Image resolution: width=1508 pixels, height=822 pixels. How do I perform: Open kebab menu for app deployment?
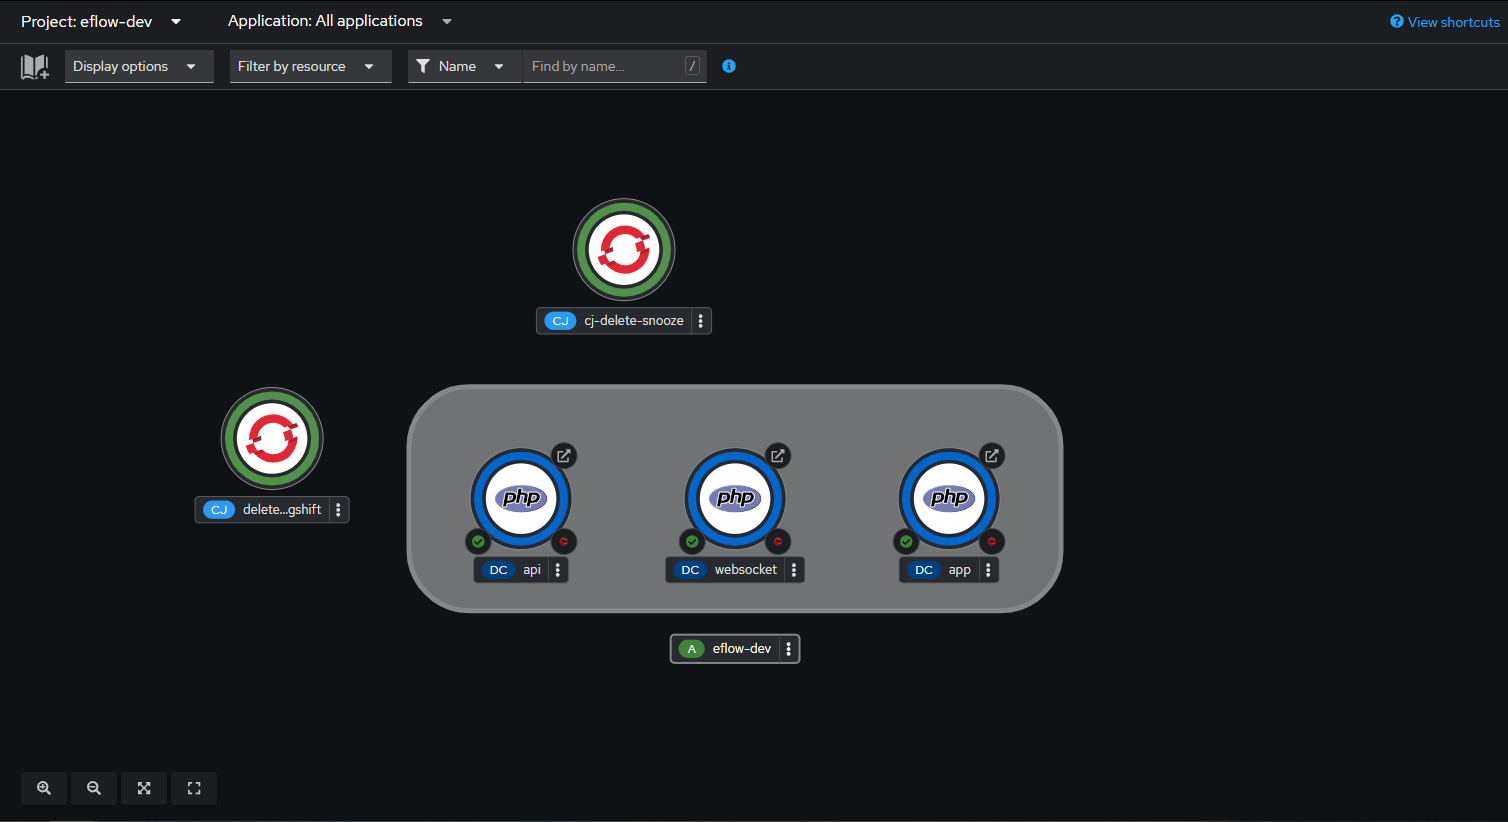click(988, 570)
